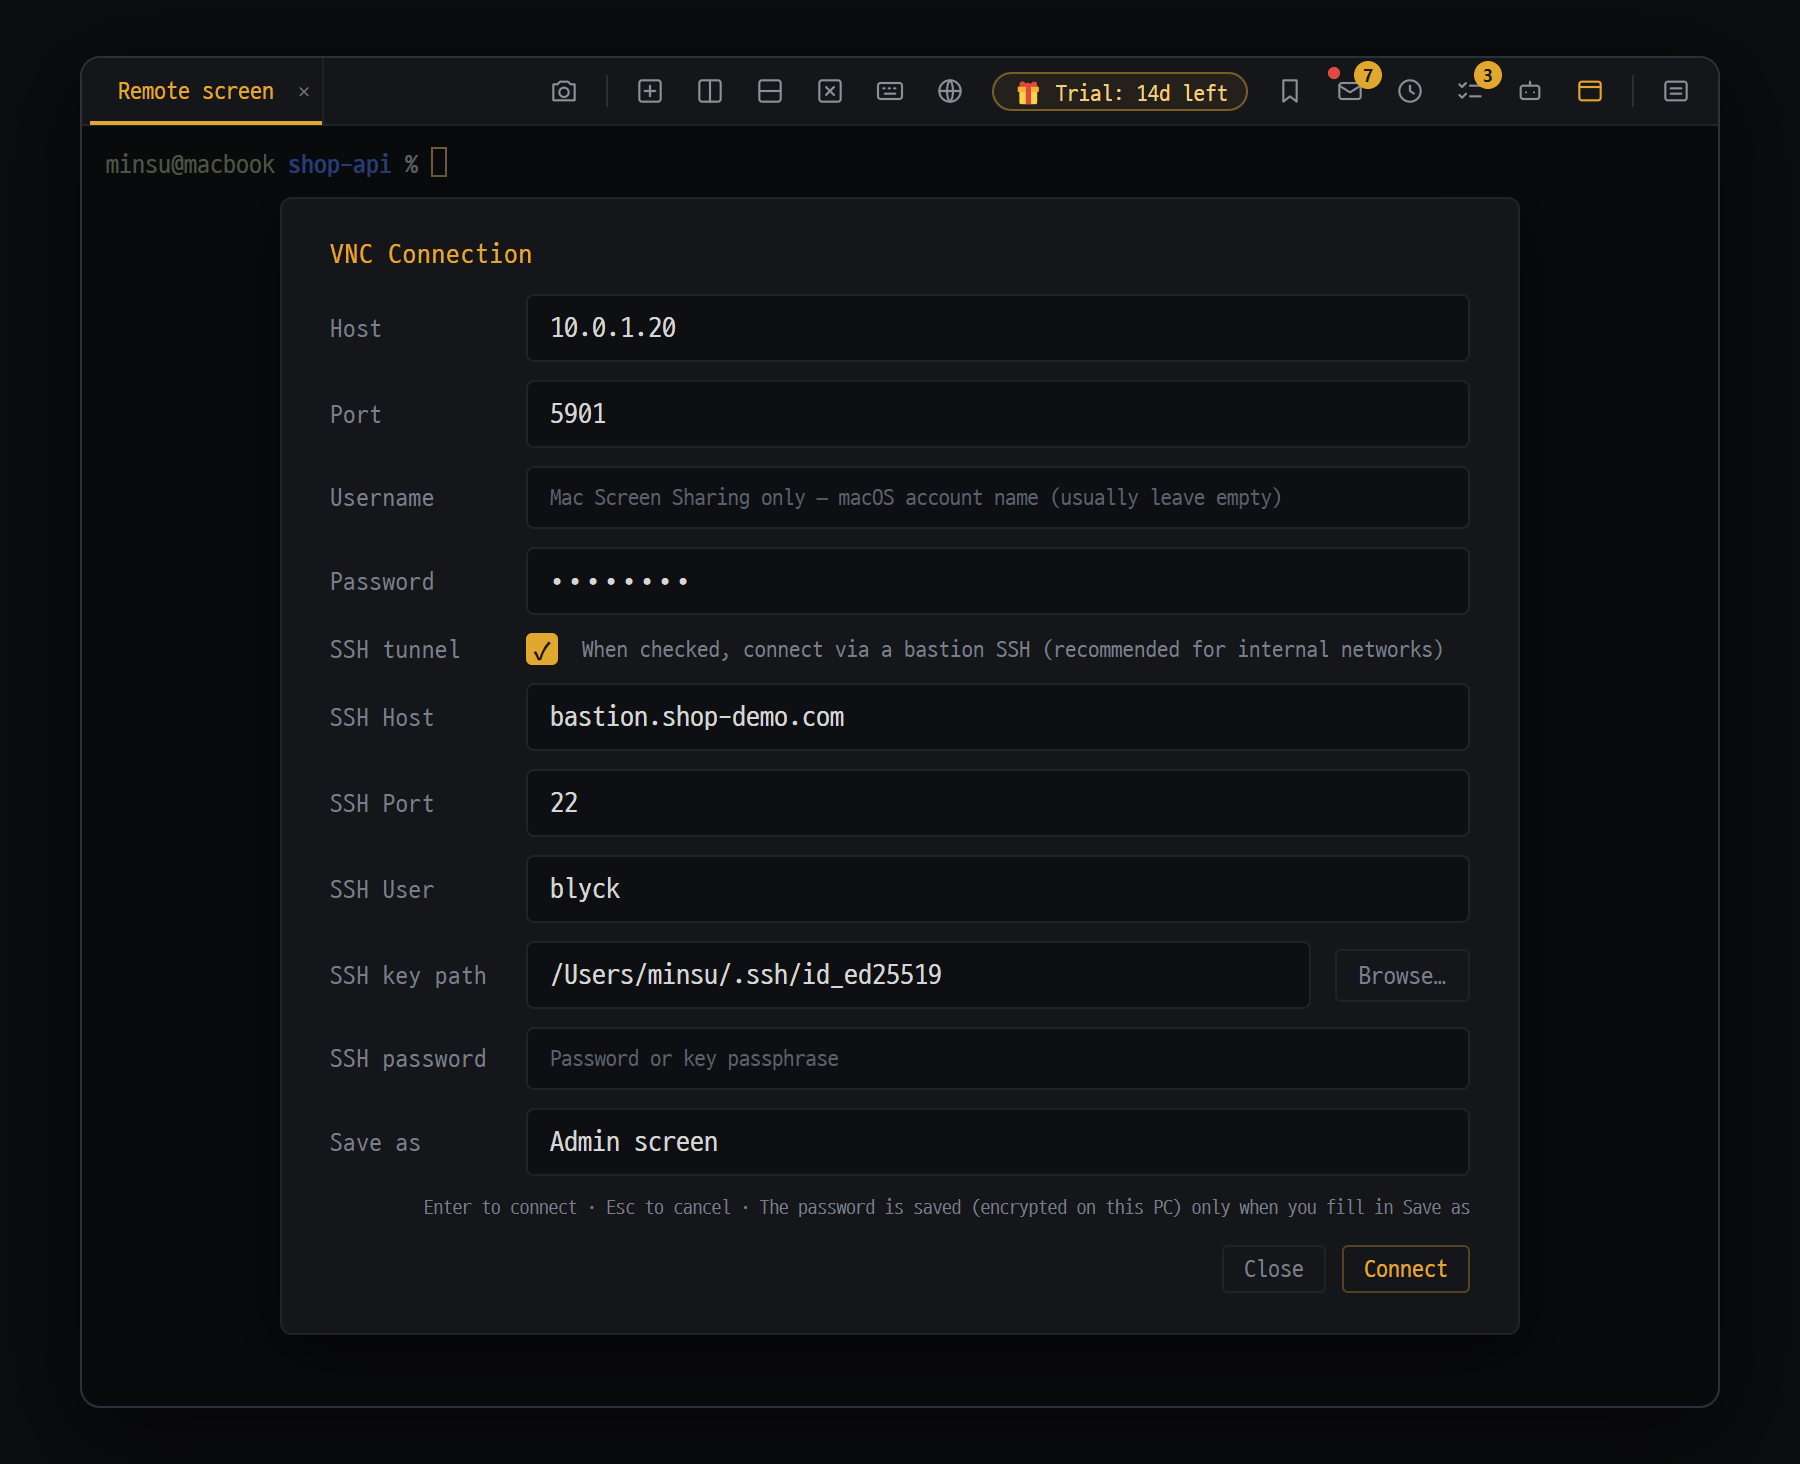Focus the Host field with 10.0.1.20
Screen dimensions: 1800x1464
(x=997, y=328)
